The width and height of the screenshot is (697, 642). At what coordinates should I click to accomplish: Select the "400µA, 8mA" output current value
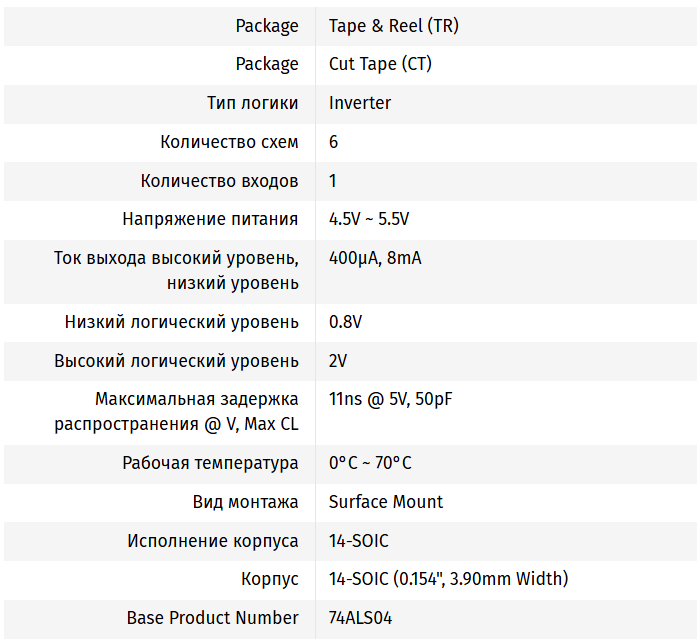tap(375, 258)
